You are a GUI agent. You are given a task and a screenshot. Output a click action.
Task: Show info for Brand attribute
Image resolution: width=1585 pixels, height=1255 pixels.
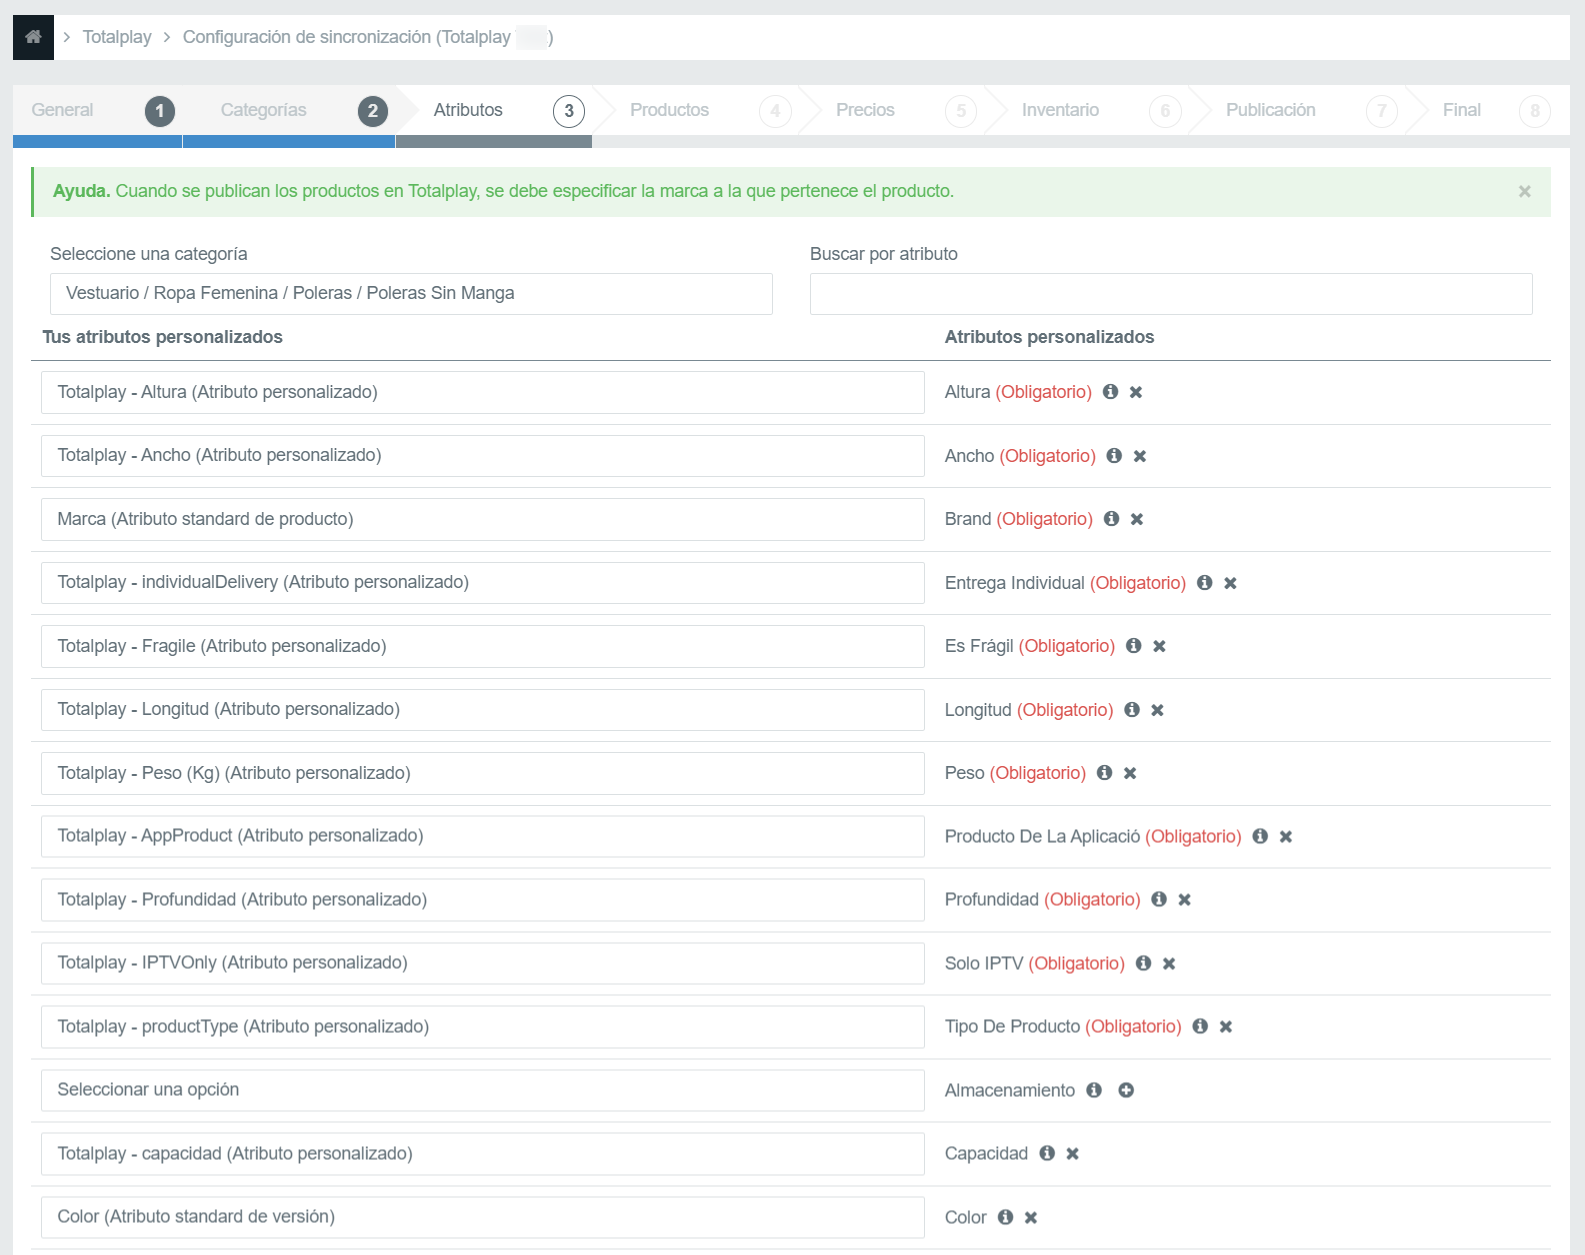[1111, 519]
